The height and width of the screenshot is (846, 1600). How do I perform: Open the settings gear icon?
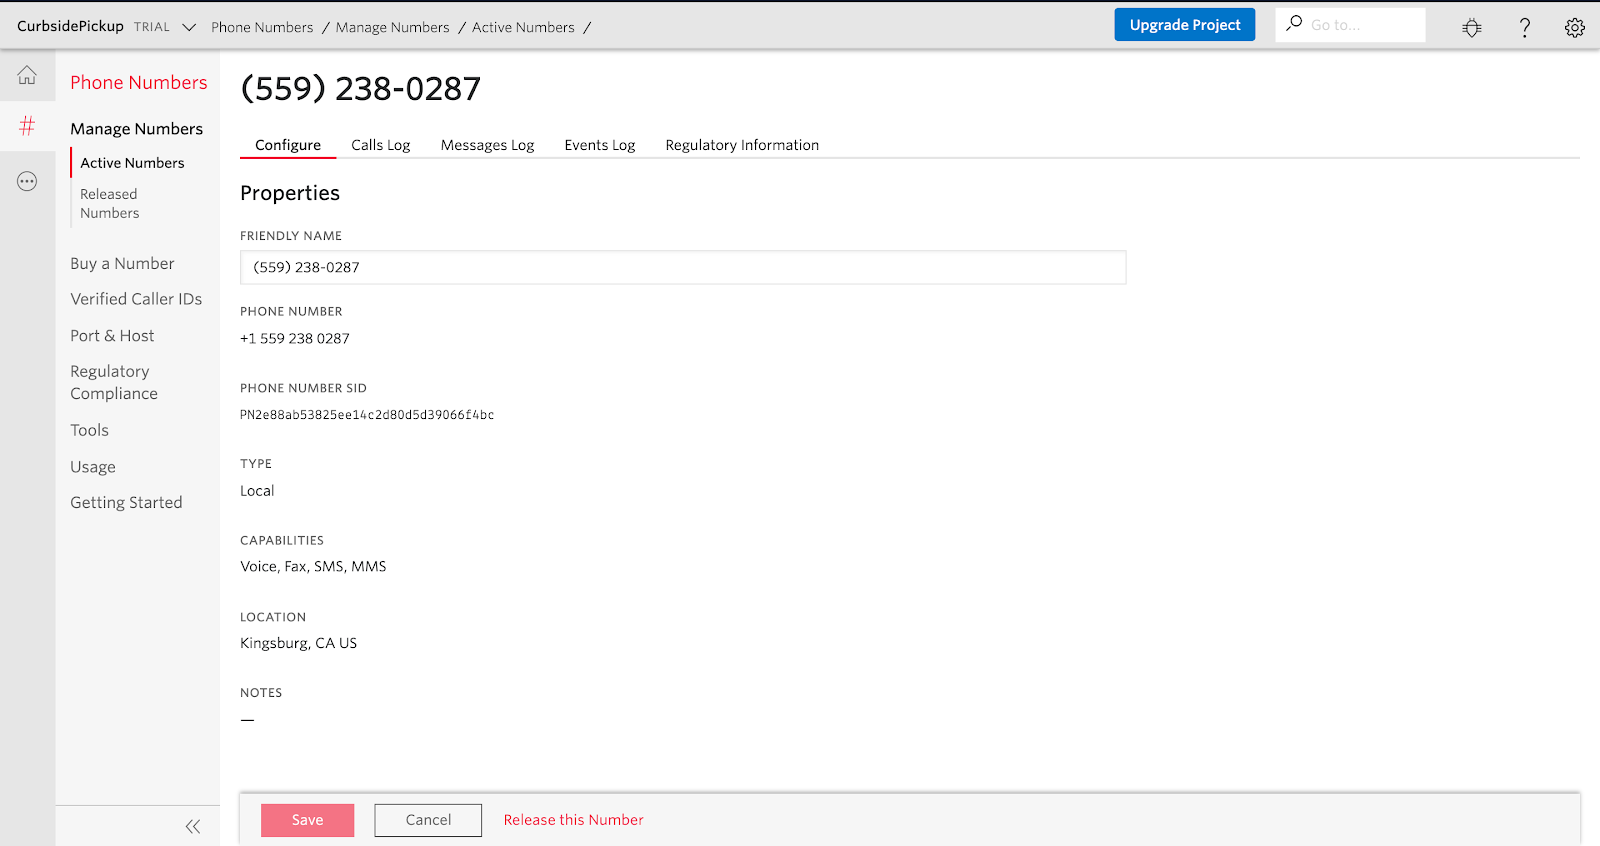point(1575,27)
